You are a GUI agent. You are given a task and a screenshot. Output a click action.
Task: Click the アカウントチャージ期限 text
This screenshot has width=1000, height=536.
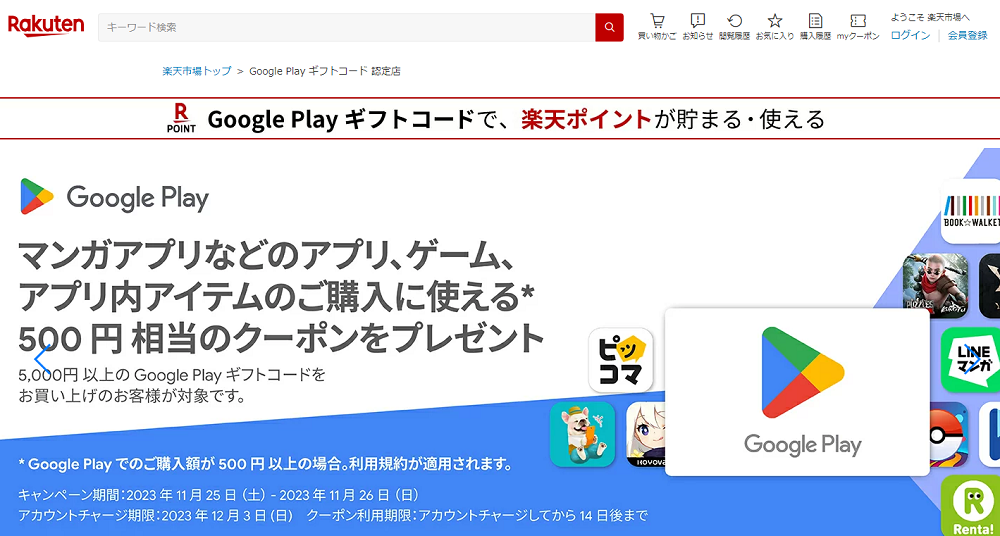(x=156, y=515)
